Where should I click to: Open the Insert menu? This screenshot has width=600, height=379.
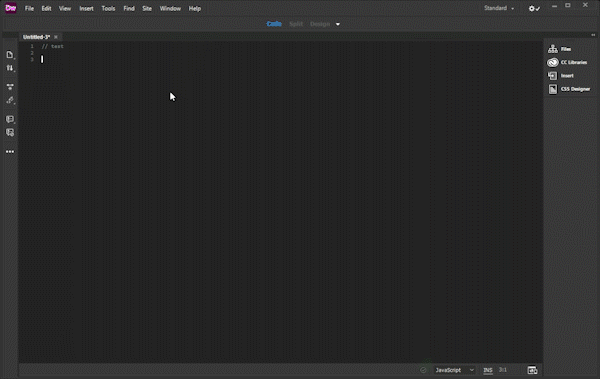(x=86, y=8)
